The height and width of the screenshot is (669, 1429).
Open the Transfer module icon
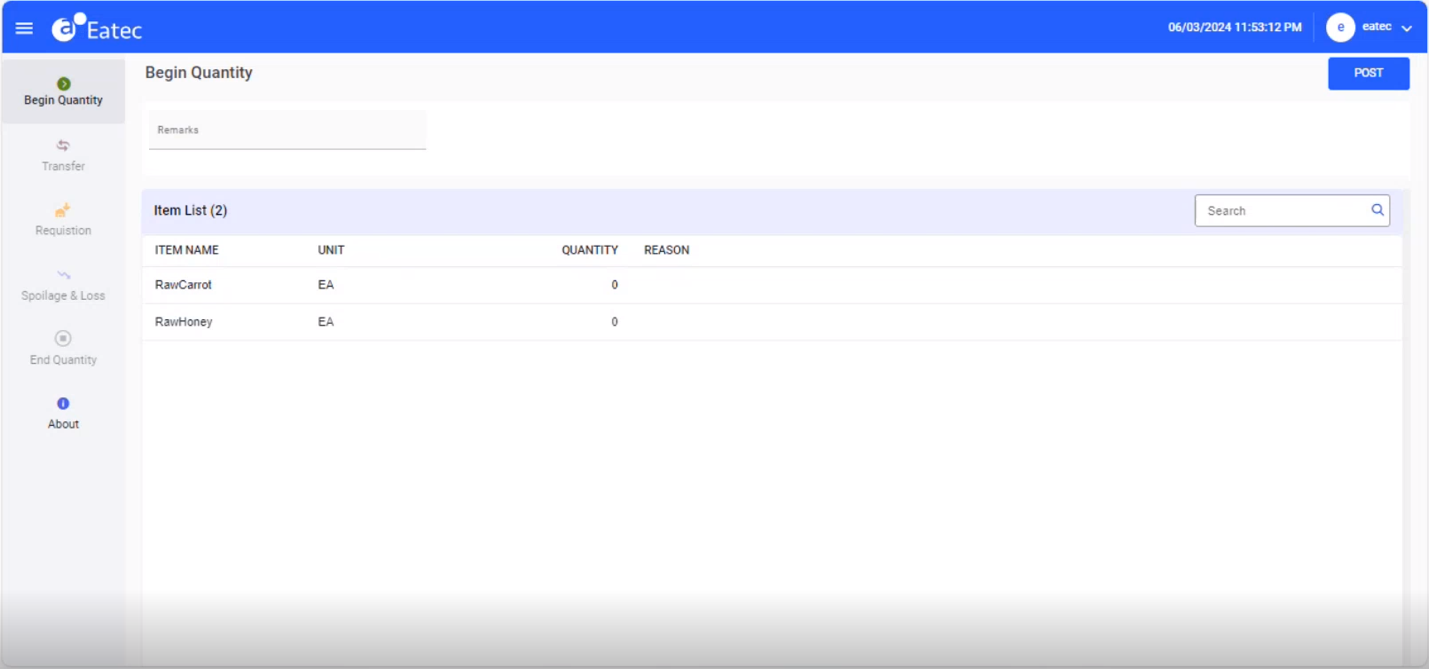pyautogui.click(x=63, y=146)
